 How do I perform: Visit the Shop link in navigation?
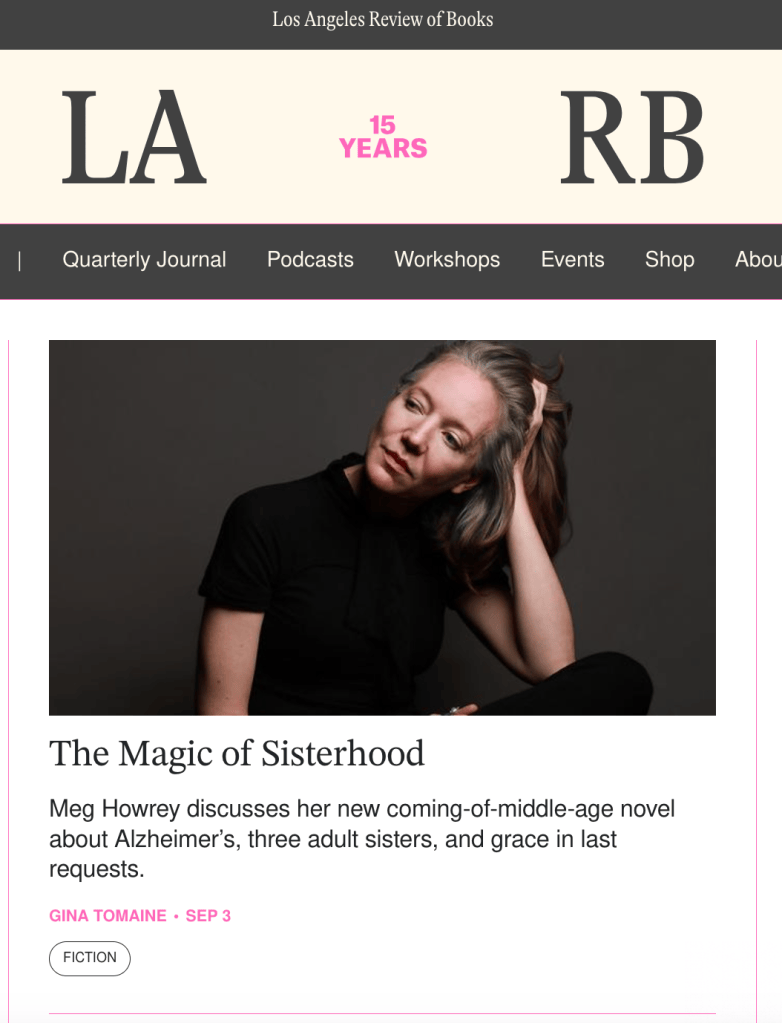pyautogui.click(x=670, y=260)
